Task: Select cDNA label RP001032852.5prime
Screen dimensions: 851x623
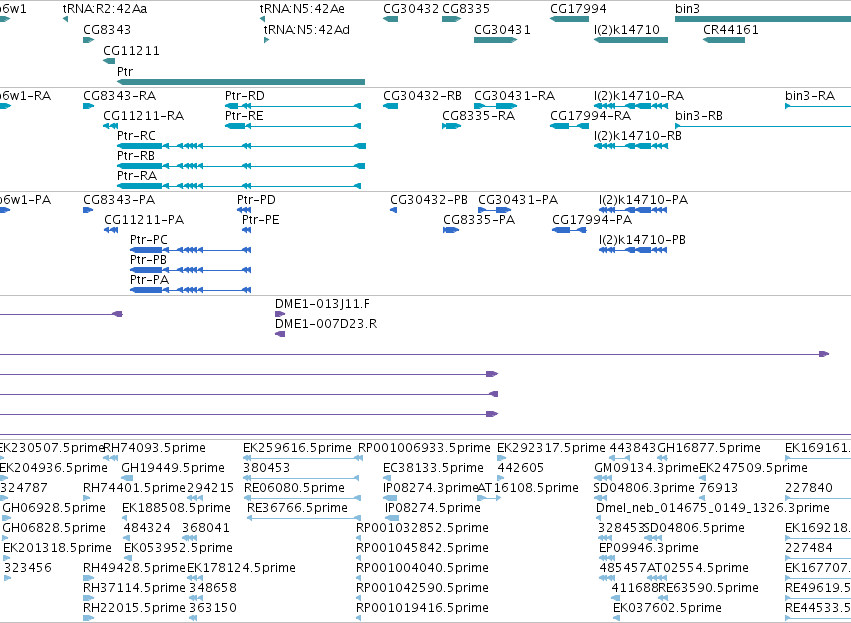Action: point(422,529)
